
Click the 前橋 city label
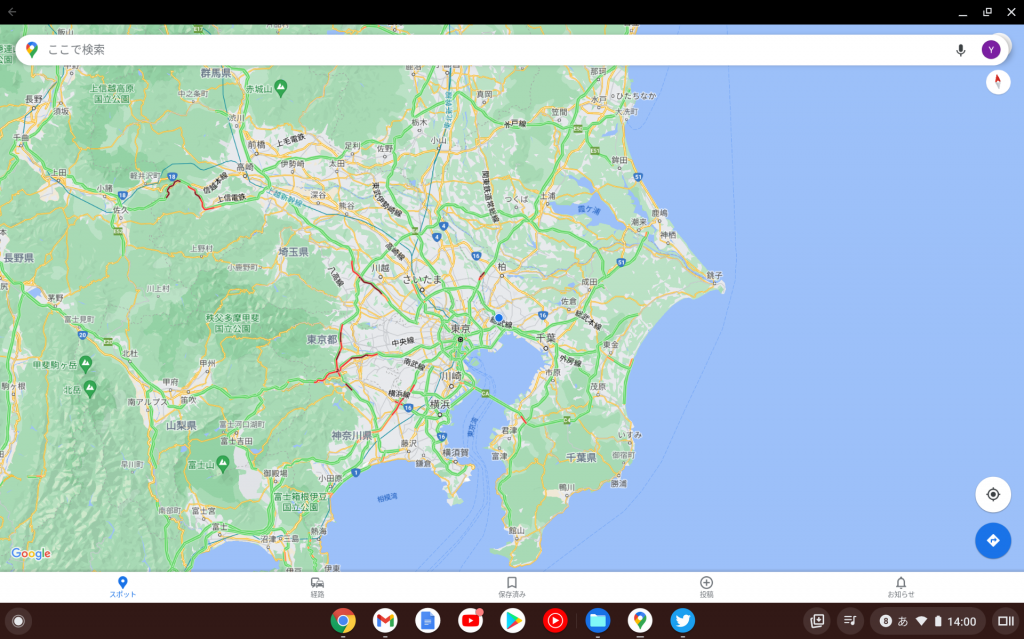pyautogui.click(x=257, y=145)
